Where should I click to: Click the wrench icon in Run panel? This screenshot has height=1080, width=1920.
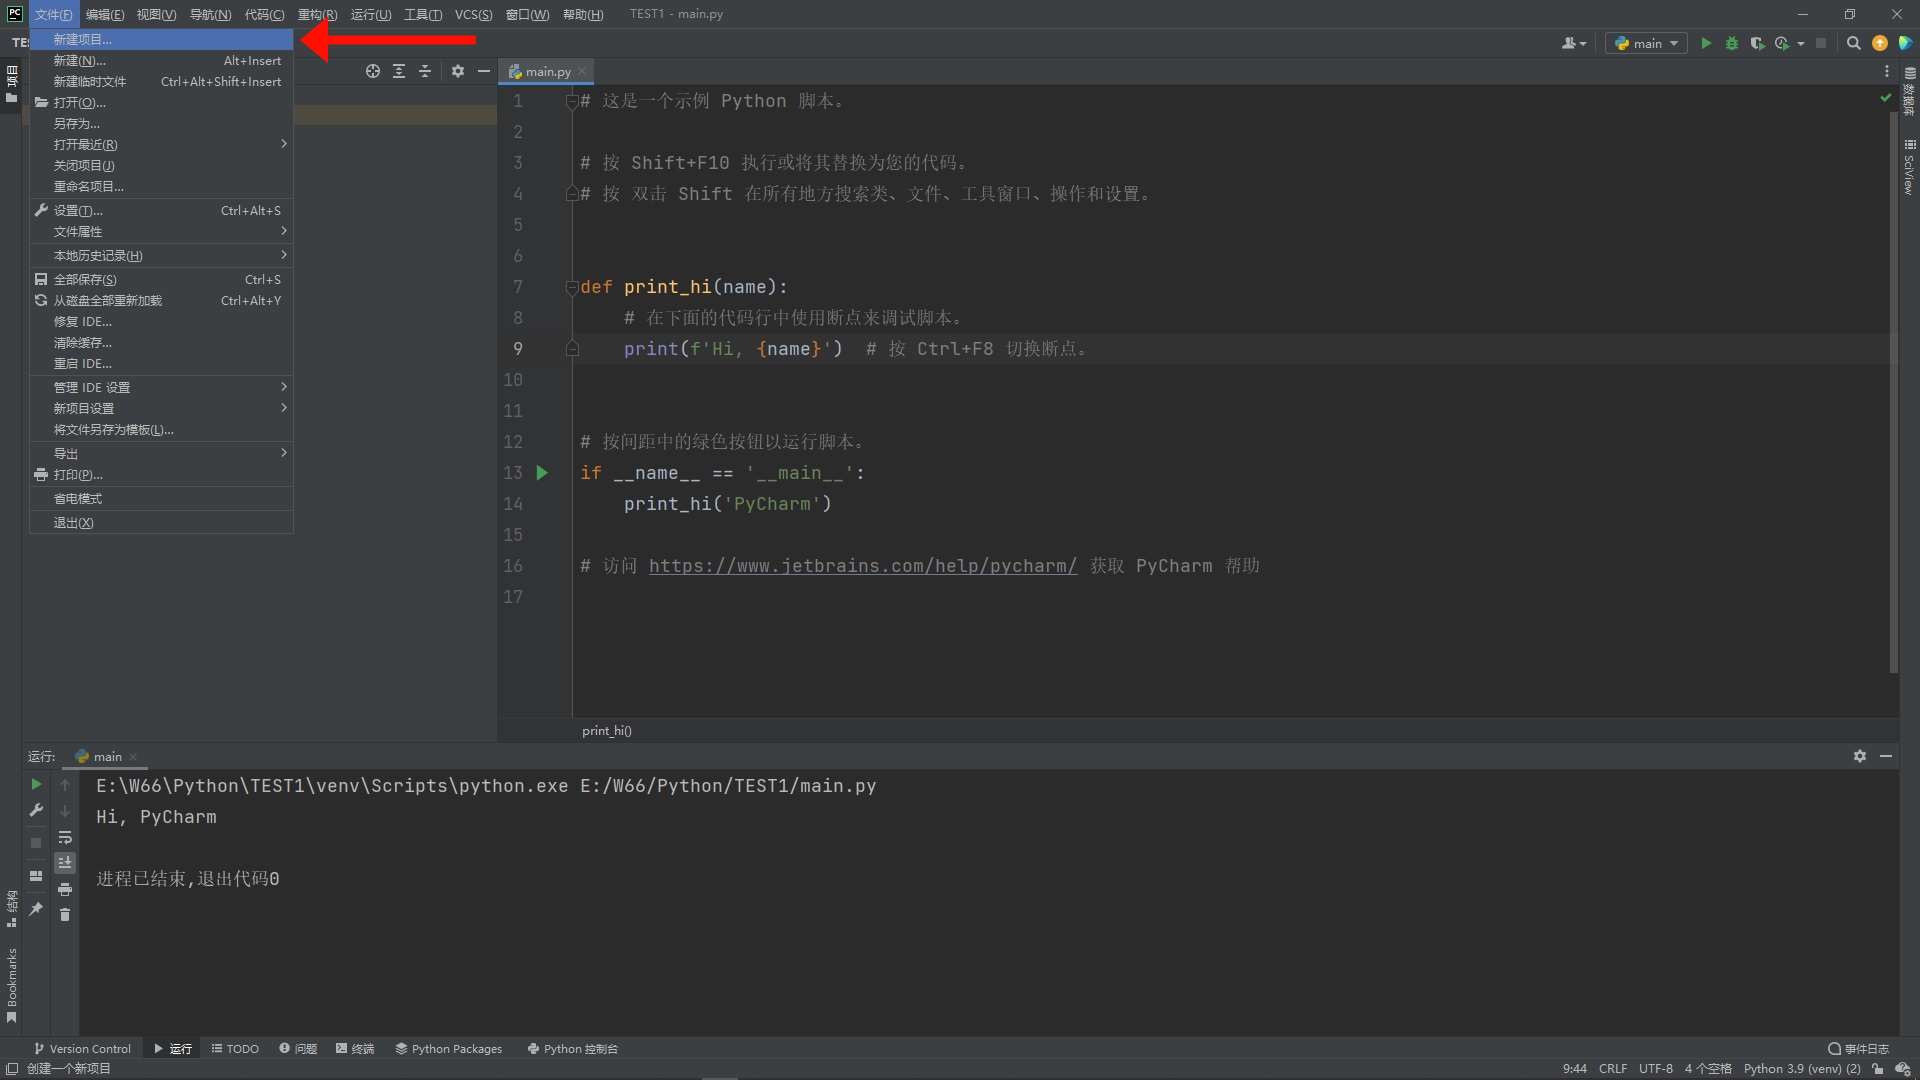click(36, 810)
